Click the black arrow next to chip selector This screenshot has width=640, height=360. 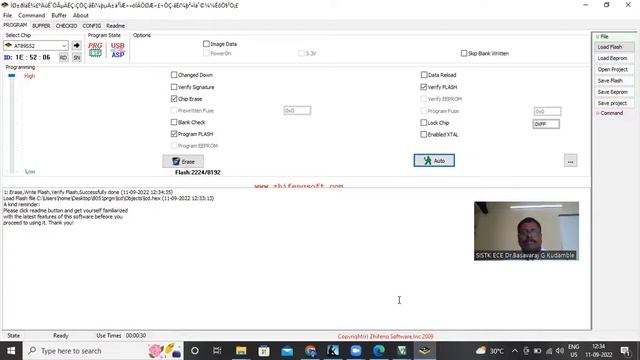click(x=76, y=45)
